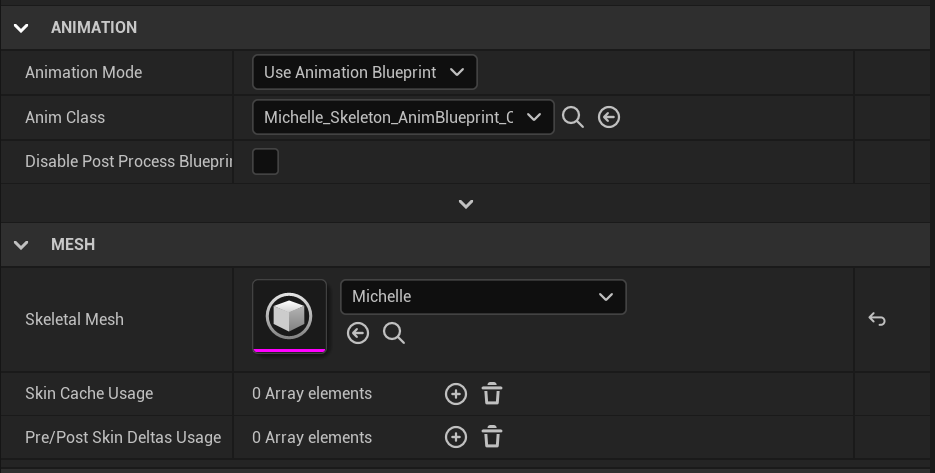
Task: Empty the Skin Cache Usage array
Action: 492,394
